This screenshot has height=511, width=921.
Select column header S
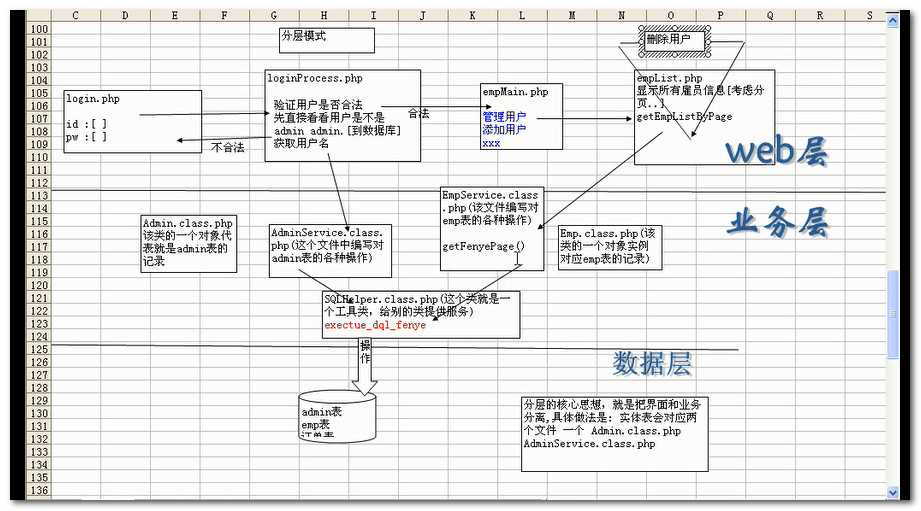point(870,16)
